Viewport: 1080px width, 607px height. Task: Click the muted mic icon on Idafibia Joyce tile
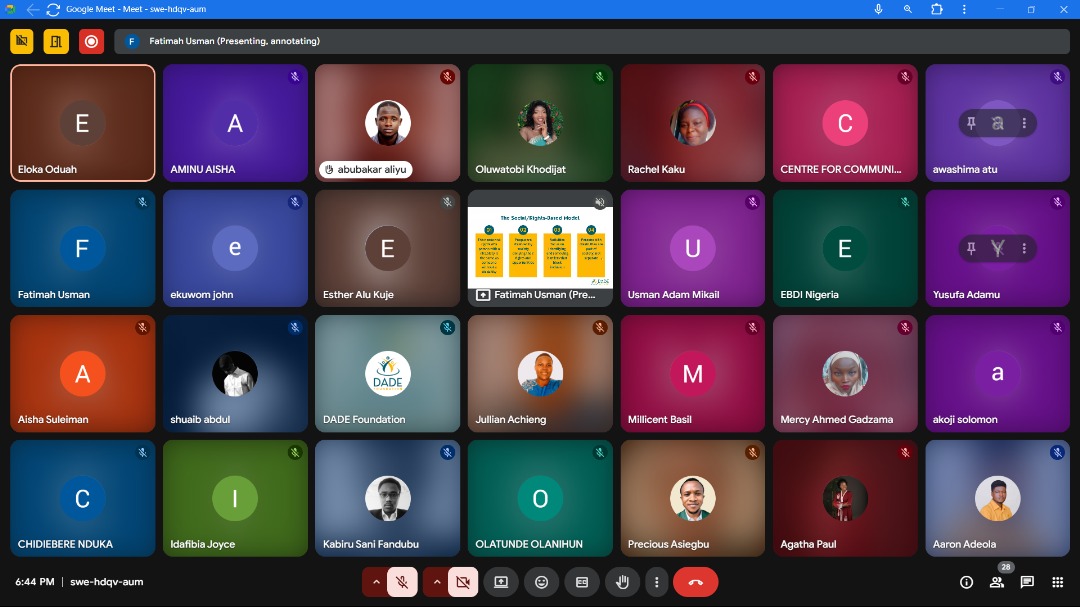[x=295, y=452]
